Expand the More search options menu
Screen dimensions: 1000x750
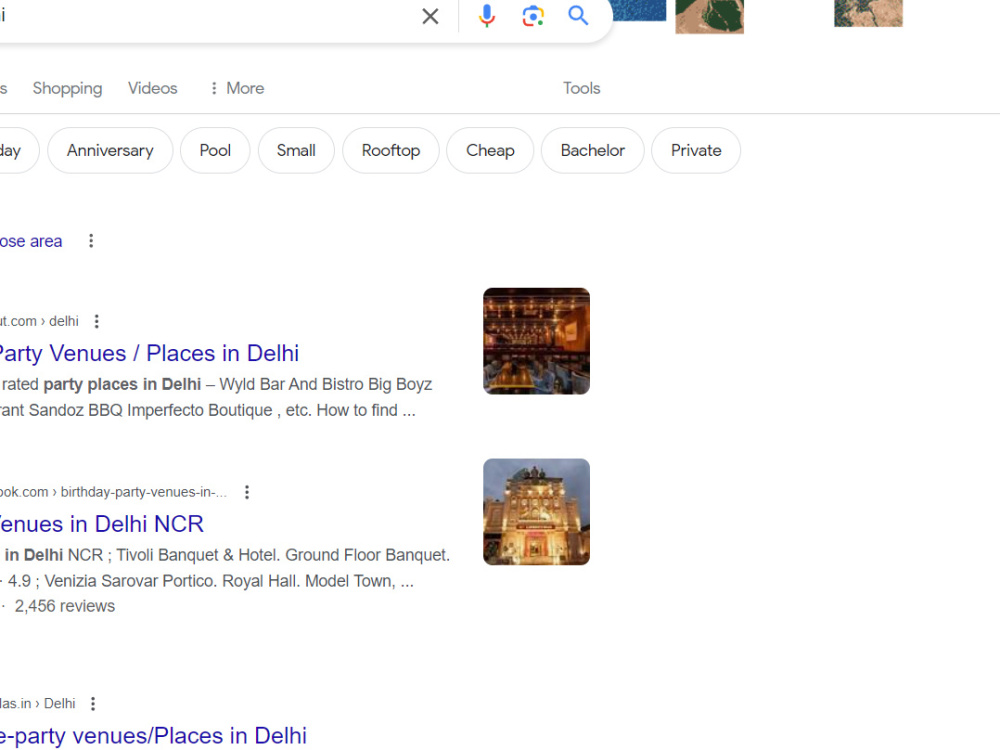(237, 88)
